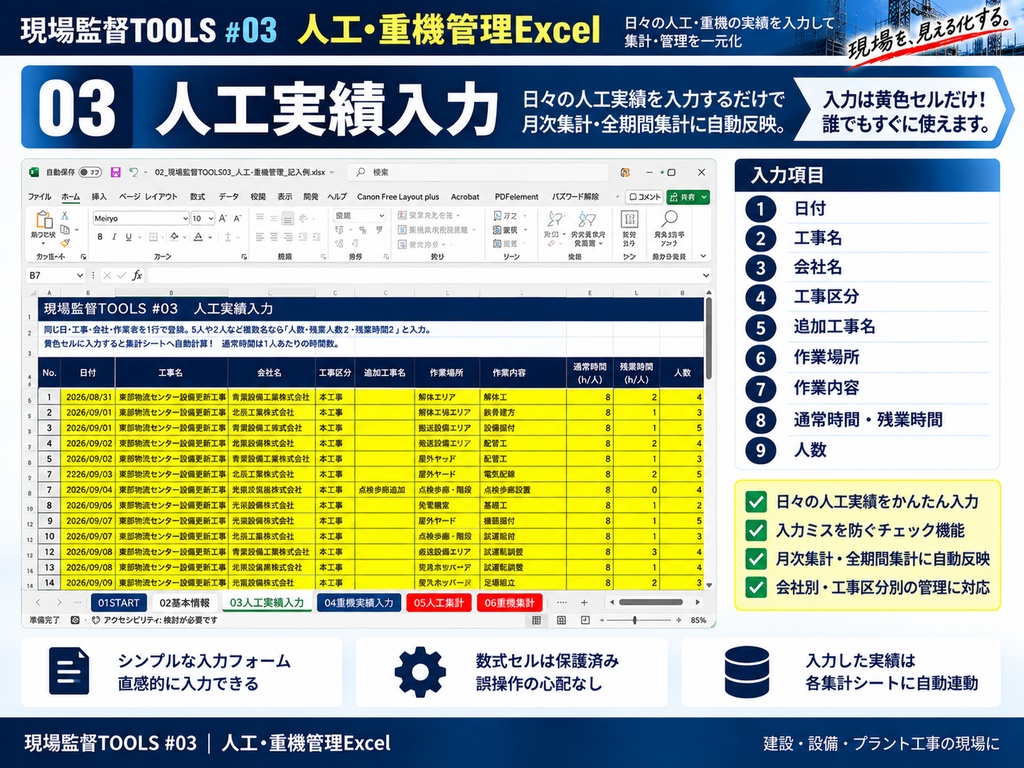The width and height of the screenshot is (1024, 768).
Task: Switch to Normal view in the status bar
Action: 536,620
